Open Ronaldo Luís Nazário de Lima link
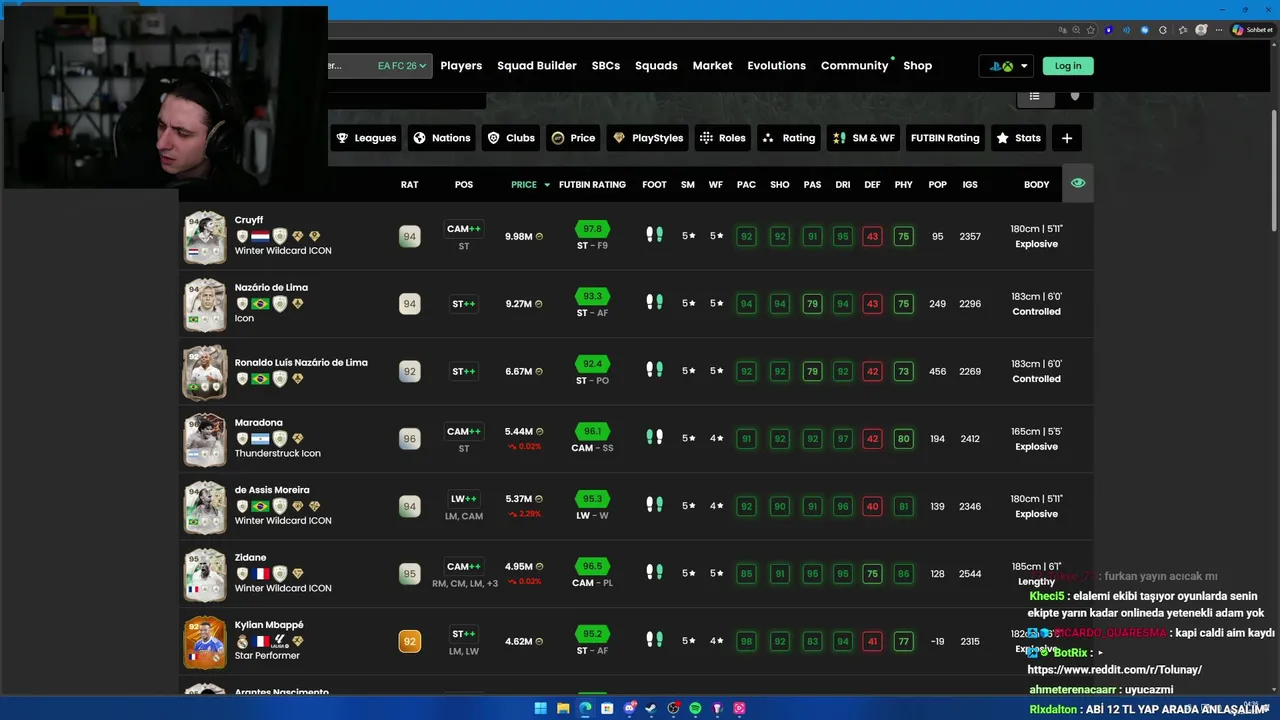 pos(301,362)
